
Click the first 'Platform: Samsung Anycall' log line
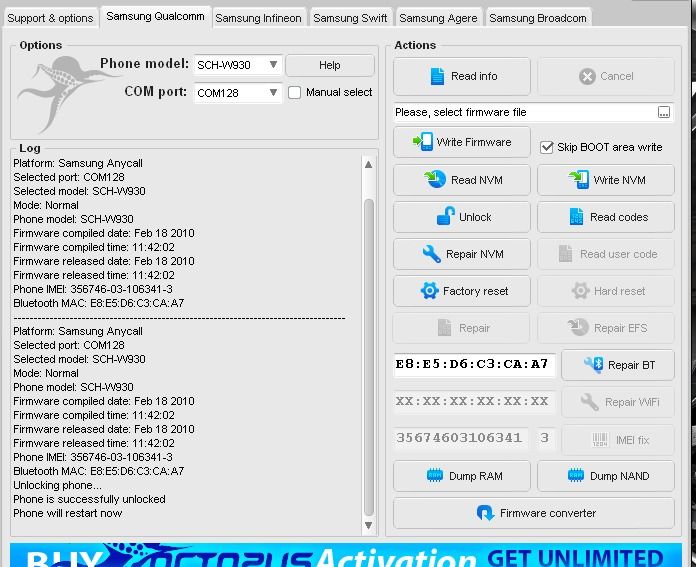[x=78, y=163]
